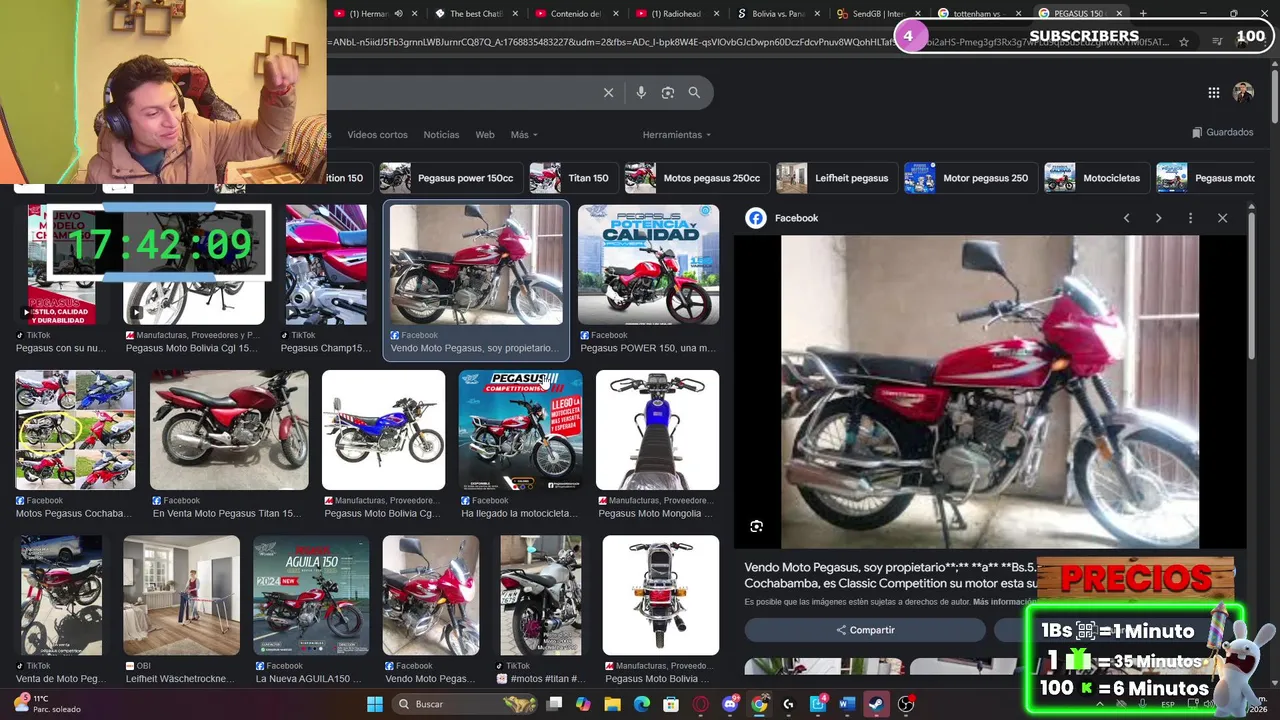Expand the Herramientas dropdown

click(x=677, y=135)
